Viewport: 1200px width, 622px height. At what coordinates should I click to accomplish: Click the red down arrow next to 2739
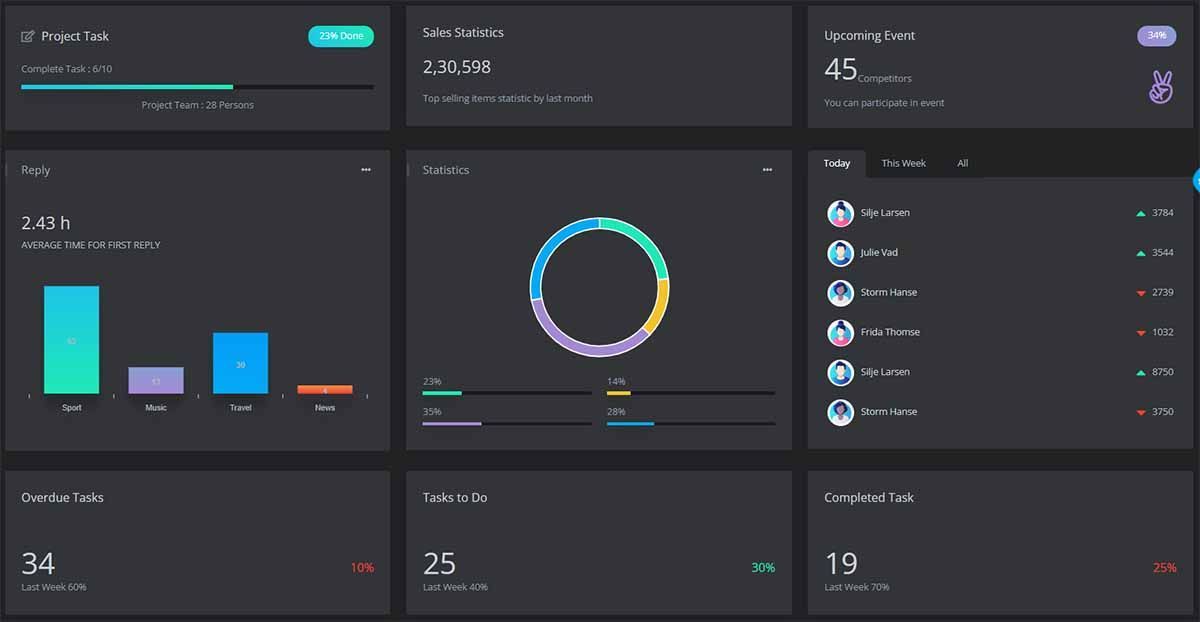point(1141,293)
